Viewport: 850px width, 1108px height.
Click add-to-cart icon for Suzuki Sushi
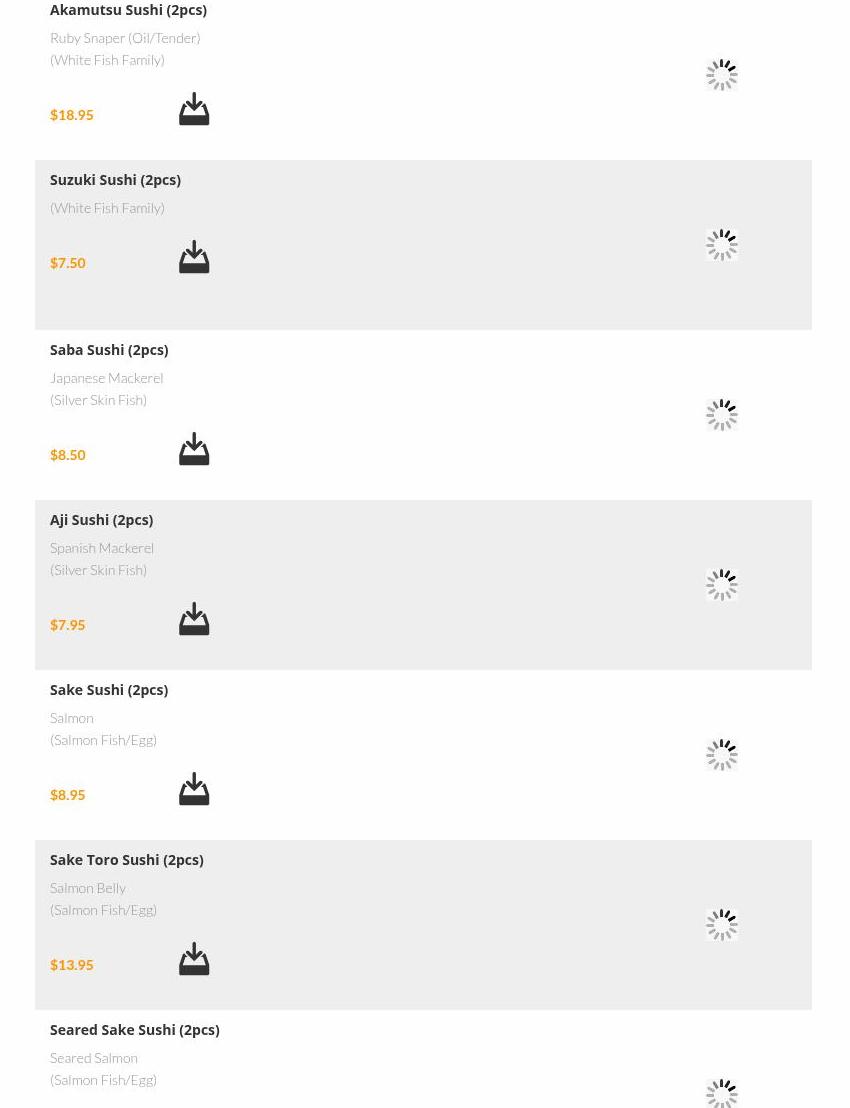coord(194,257)
